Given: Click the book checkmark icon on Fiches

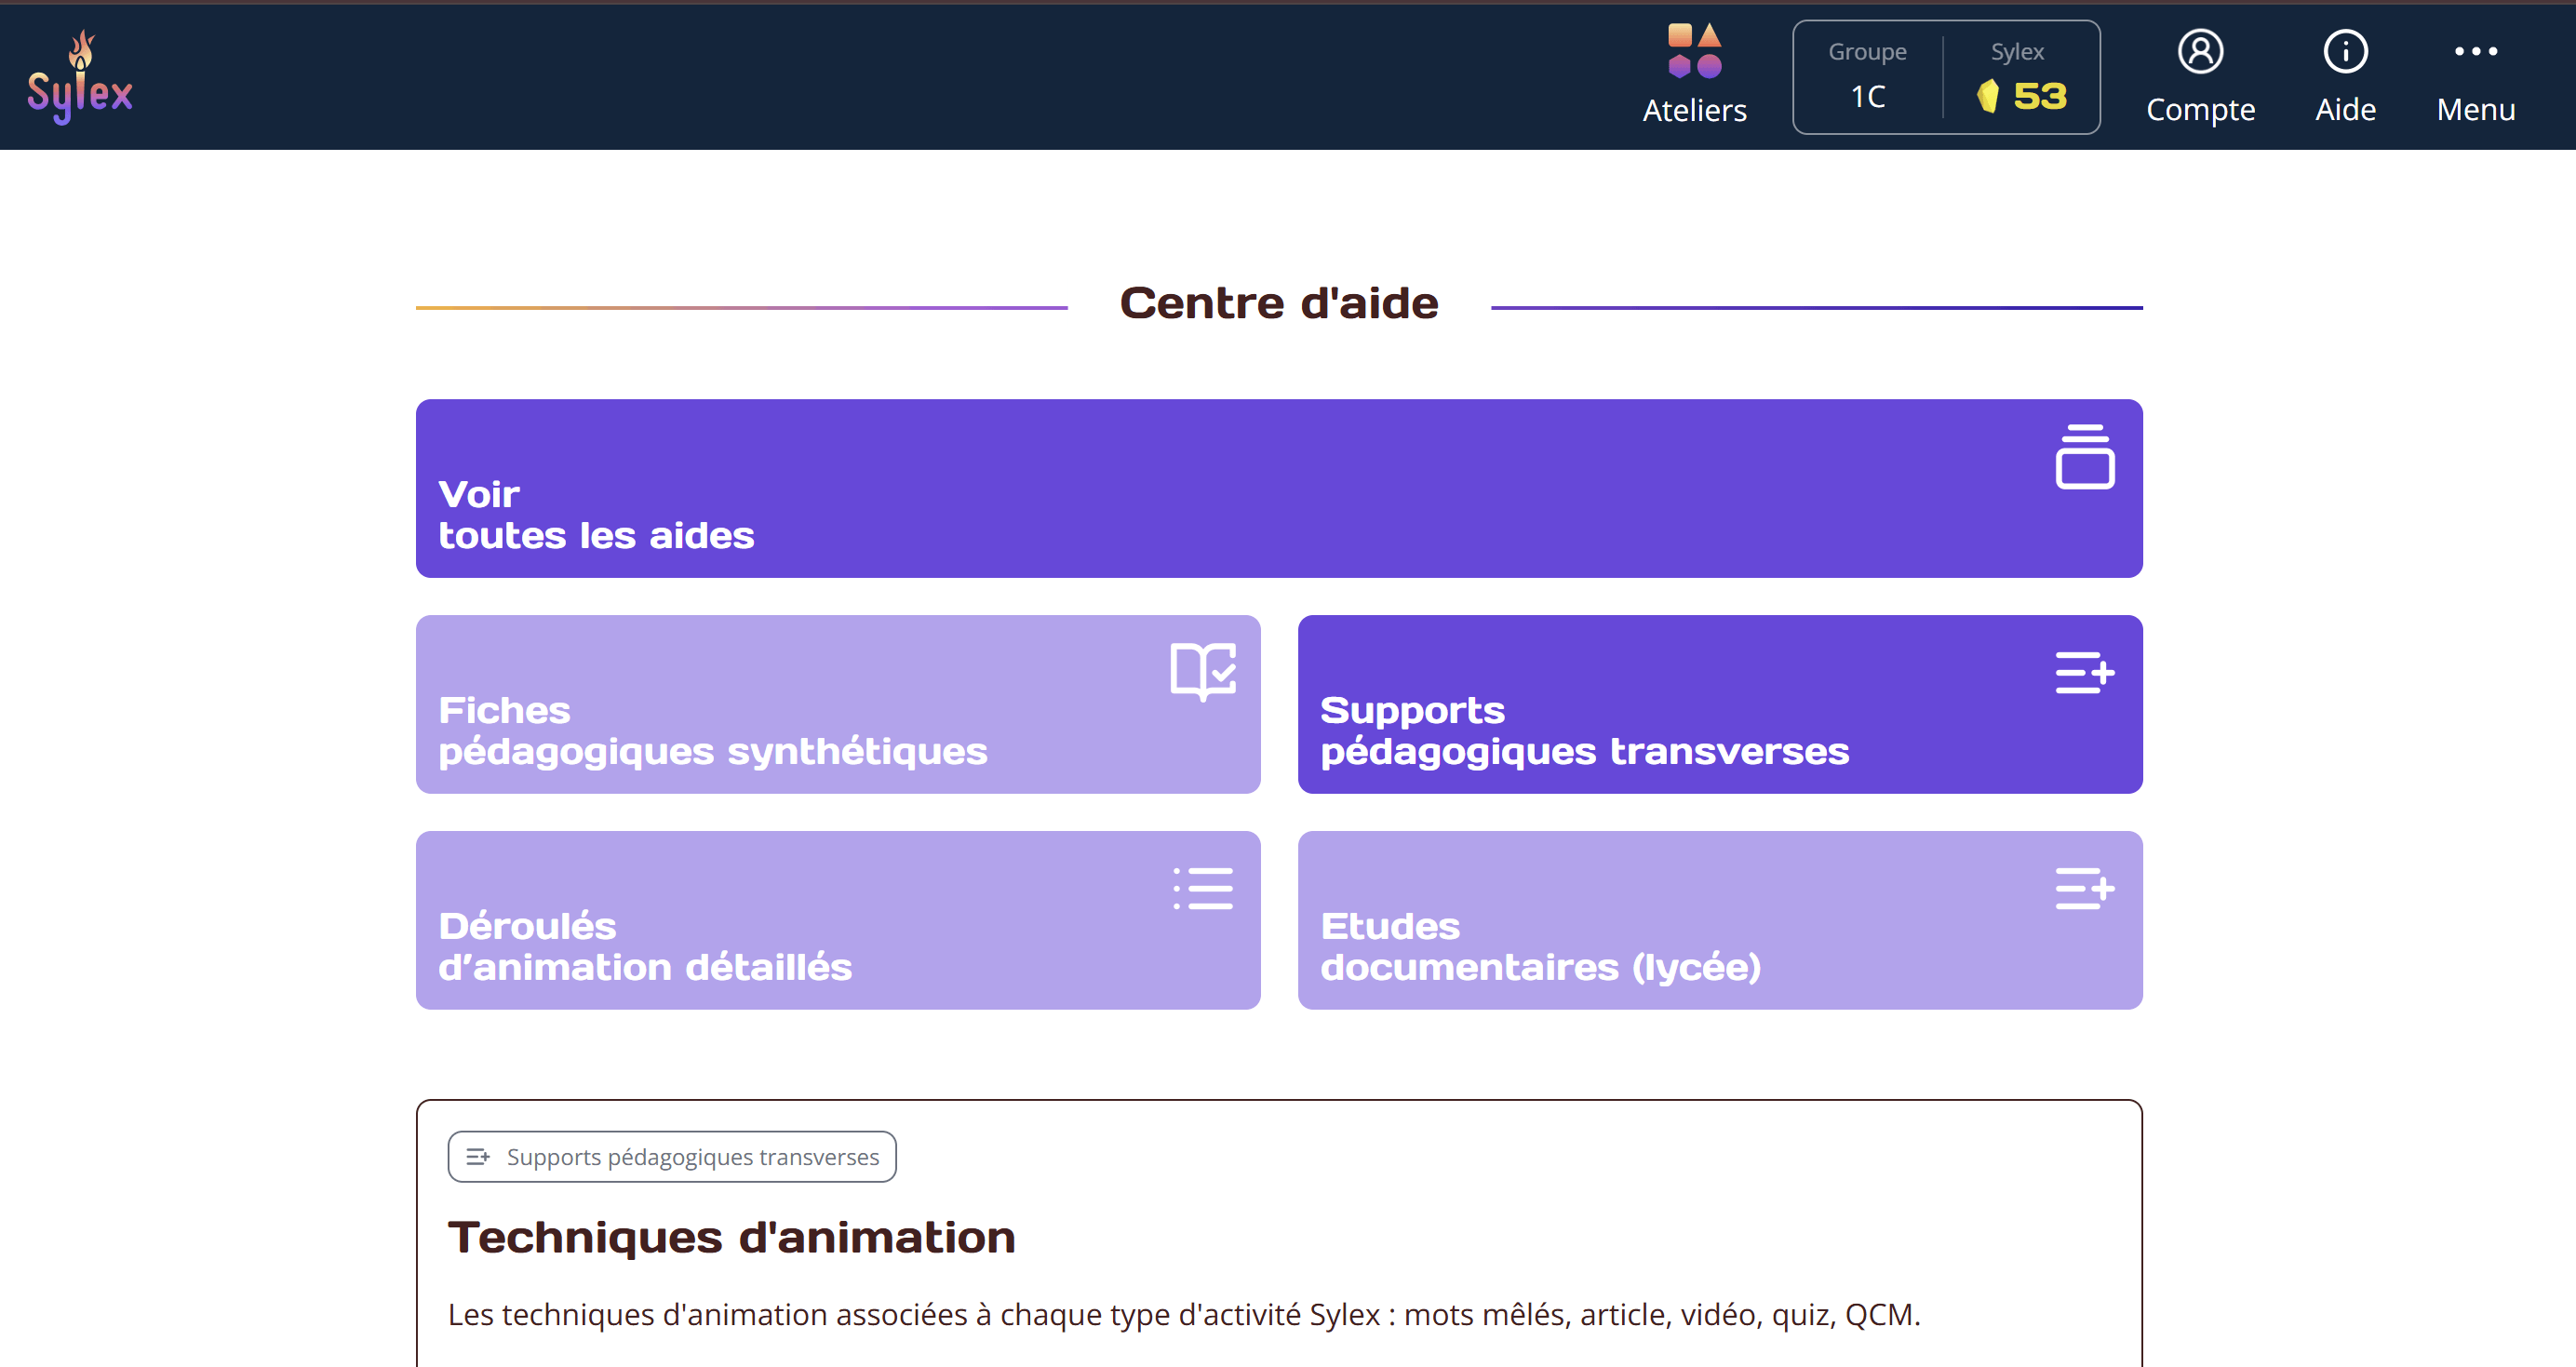Looking at the screenshot, I should pyautogui.click(x=1202, y=671).
